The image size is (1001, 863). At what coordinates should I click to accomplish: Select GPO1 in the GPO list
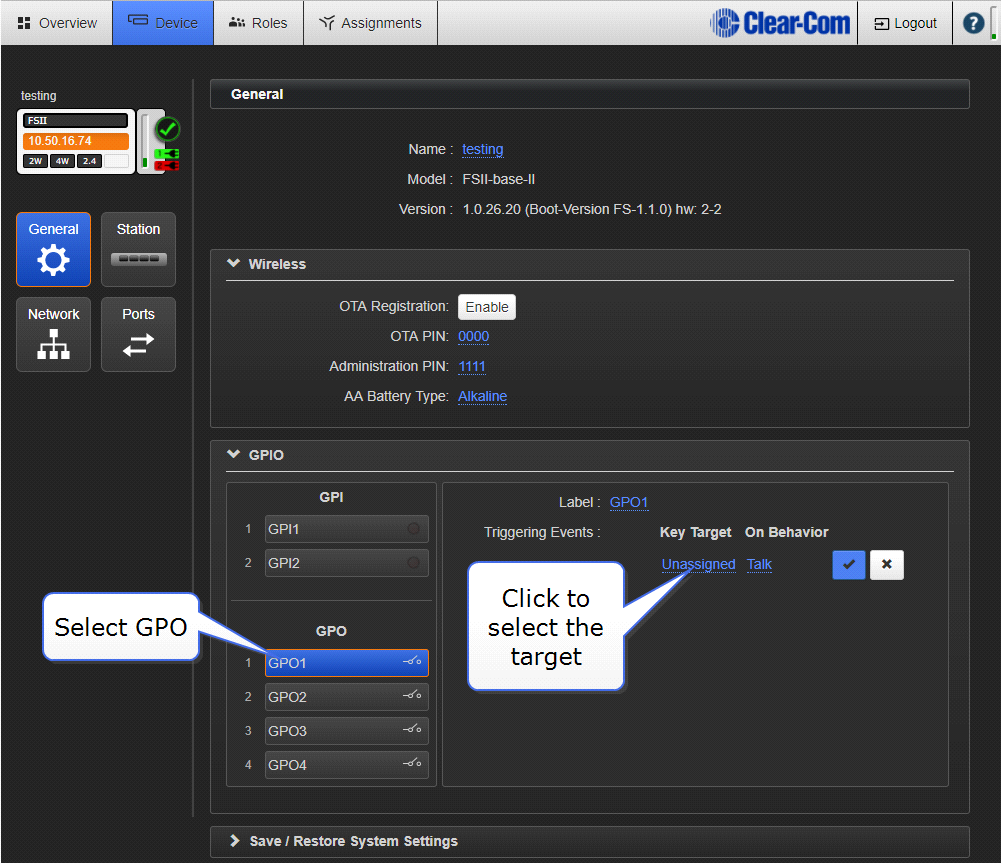click(347, 663)
